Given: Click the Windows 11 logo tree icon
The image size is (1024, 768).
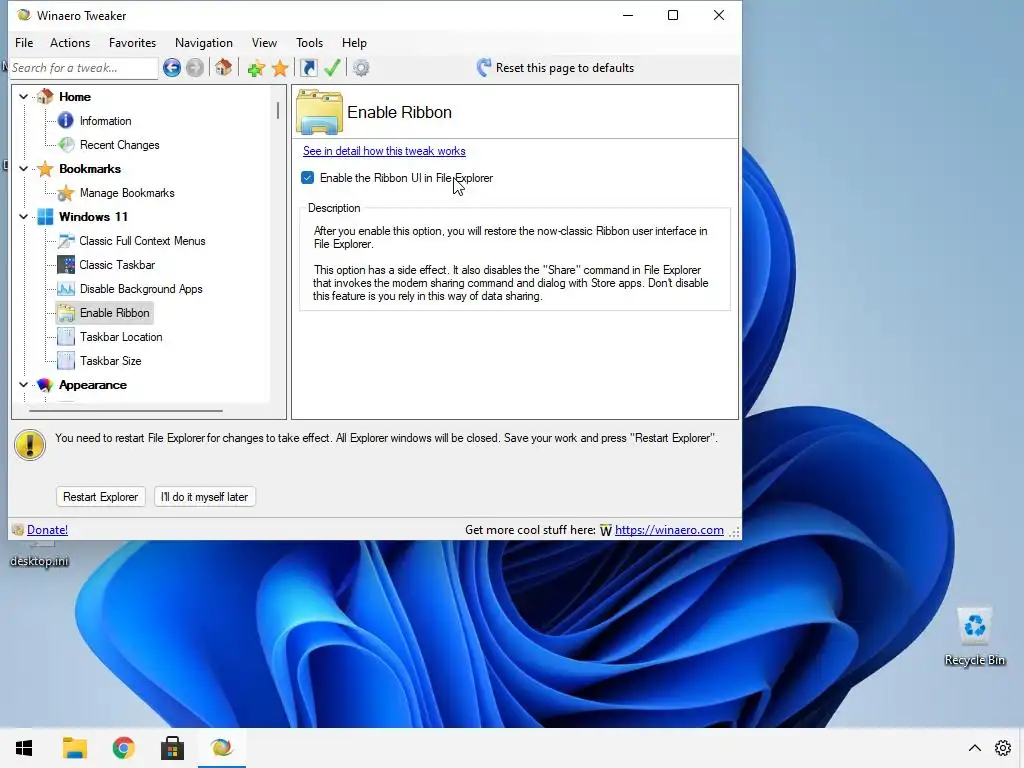Looking at the screenshot, I should 45,216.
